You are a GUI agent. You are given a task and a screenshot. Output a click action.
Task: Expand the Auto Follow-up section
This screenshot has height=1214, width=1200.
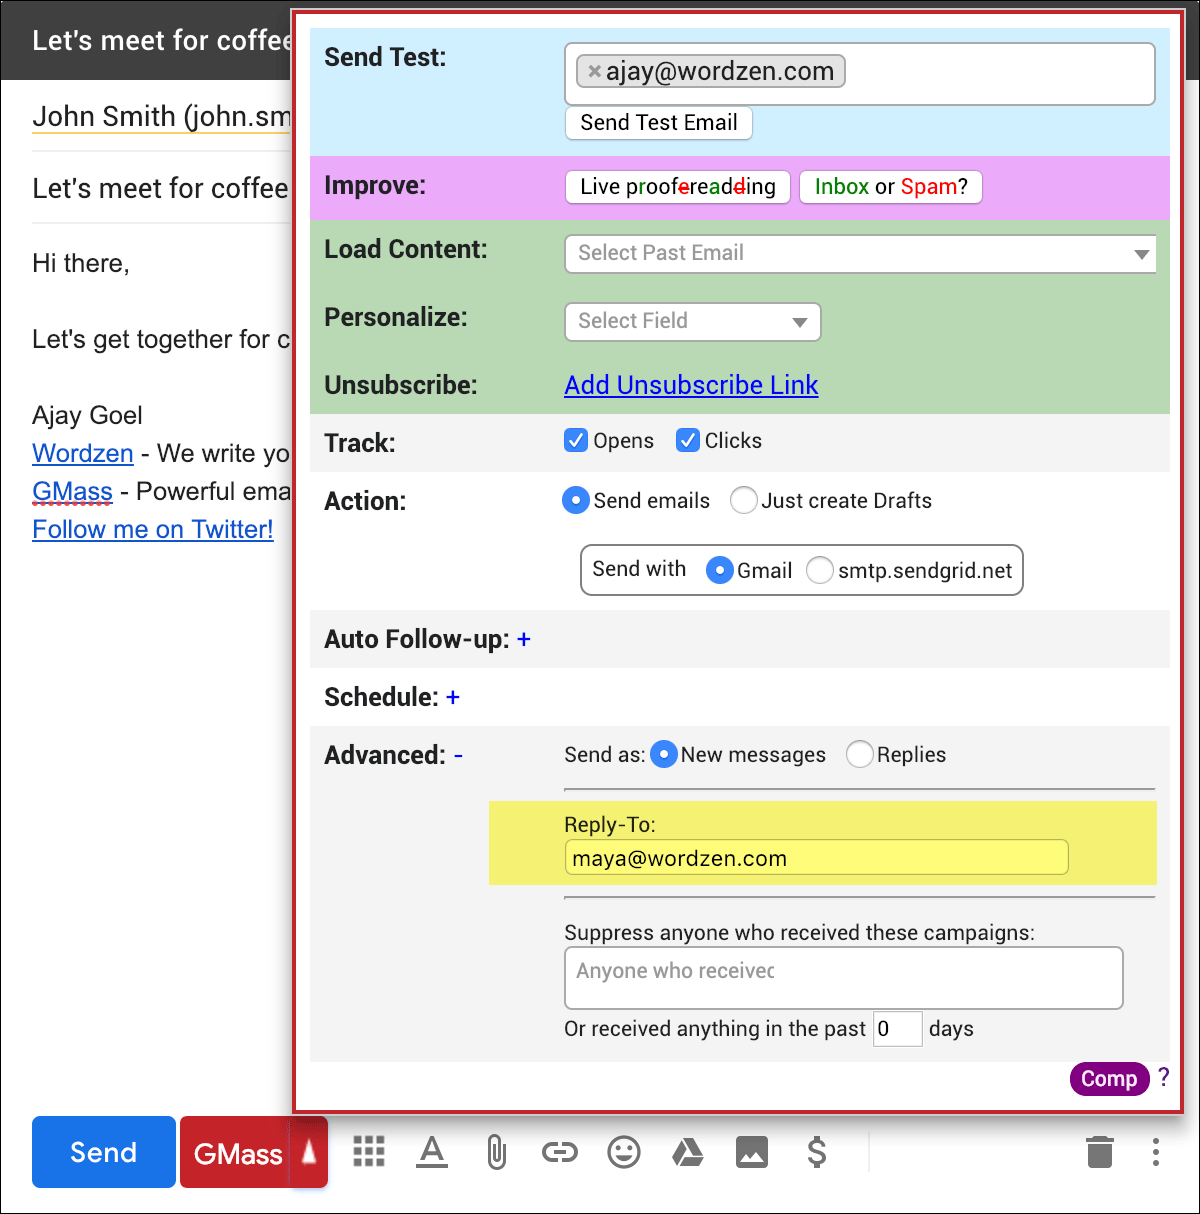coord(524,639)
